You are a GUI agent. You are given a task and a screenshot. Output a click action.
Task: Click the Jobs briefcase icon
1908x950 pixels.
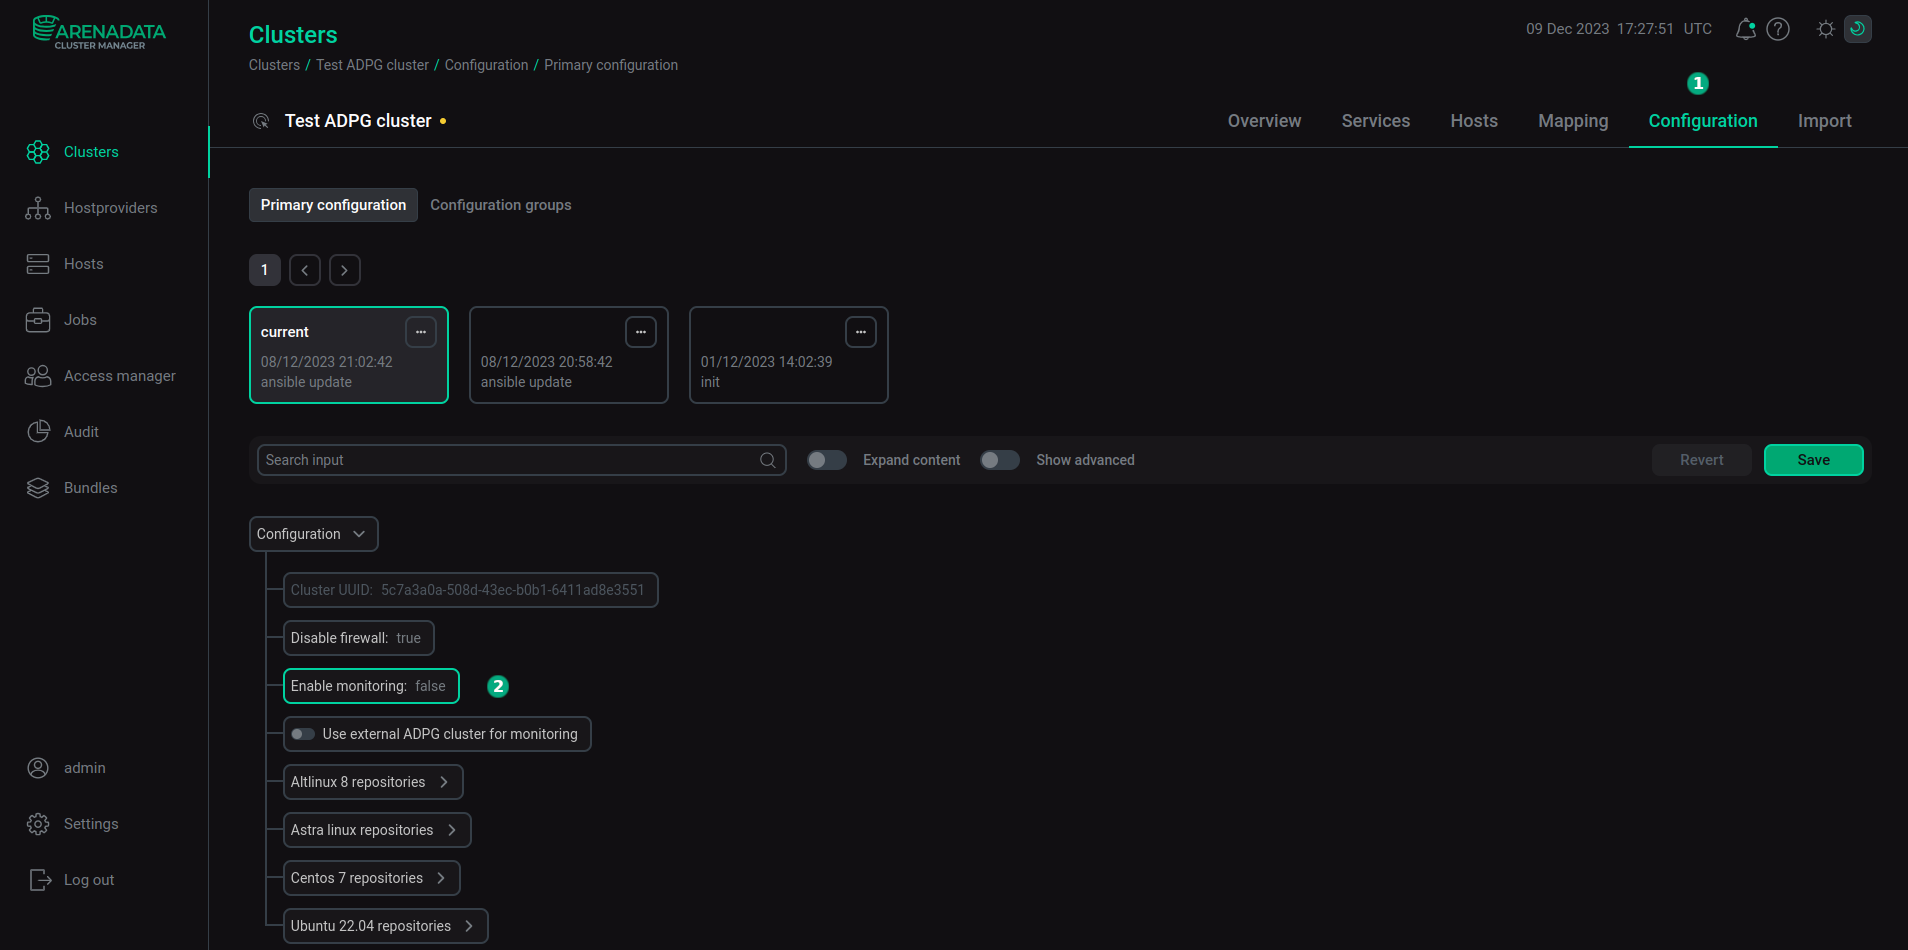click(x=38, y=320)
